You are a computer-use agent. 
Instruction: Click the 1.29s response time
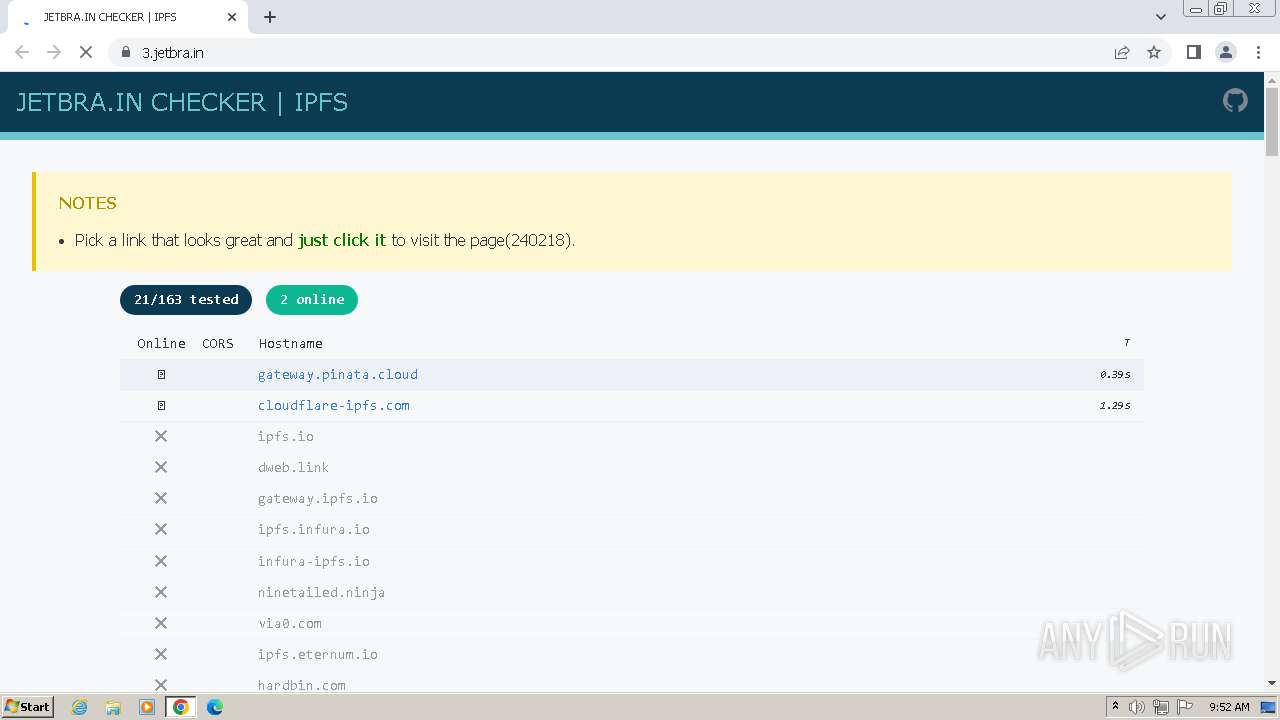point(1115,405)
